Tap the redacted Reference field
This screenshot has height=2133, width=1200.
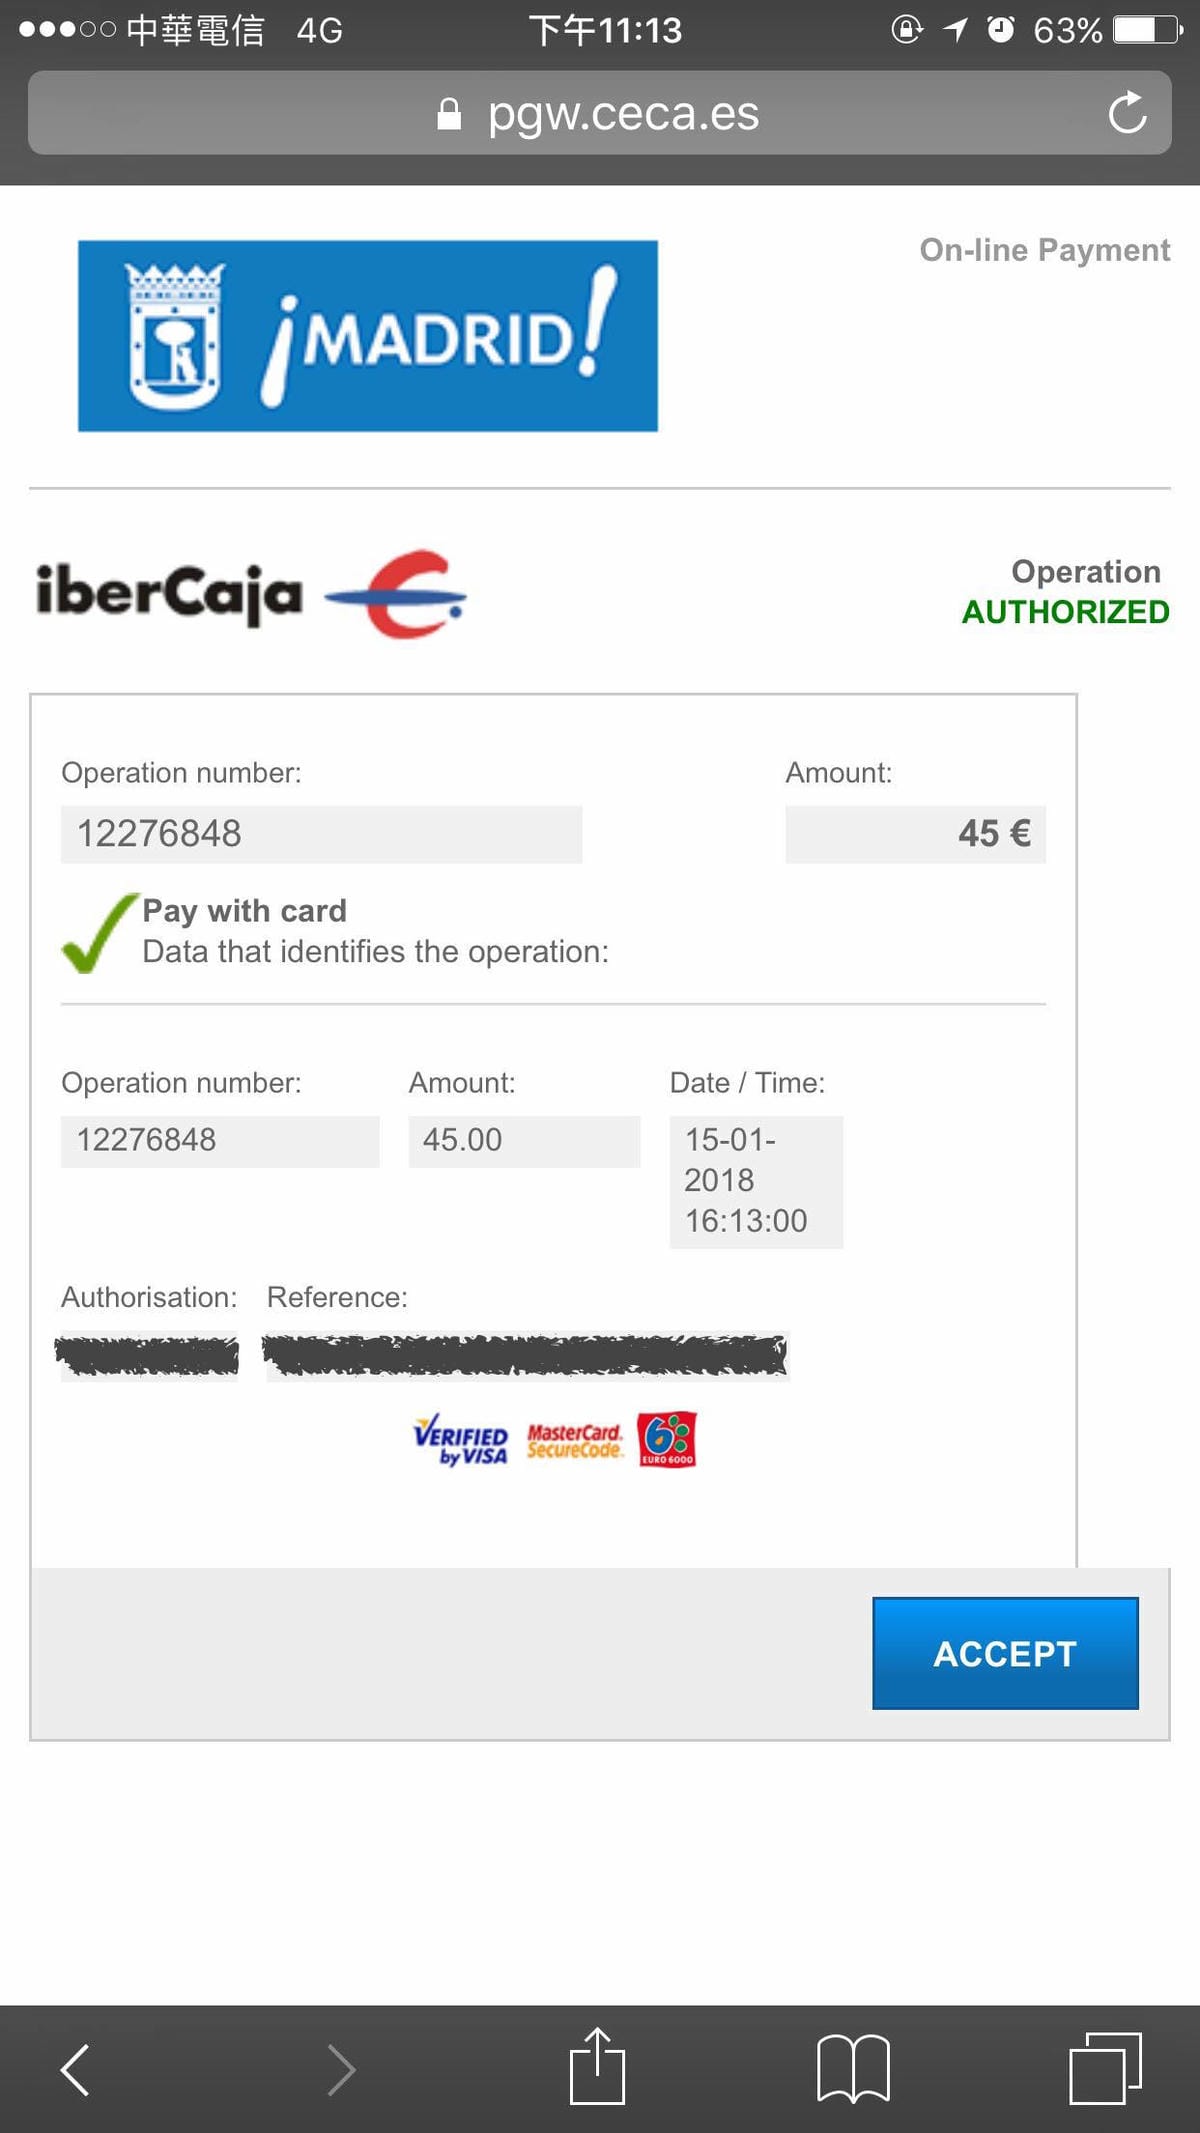click(526, 1355)
